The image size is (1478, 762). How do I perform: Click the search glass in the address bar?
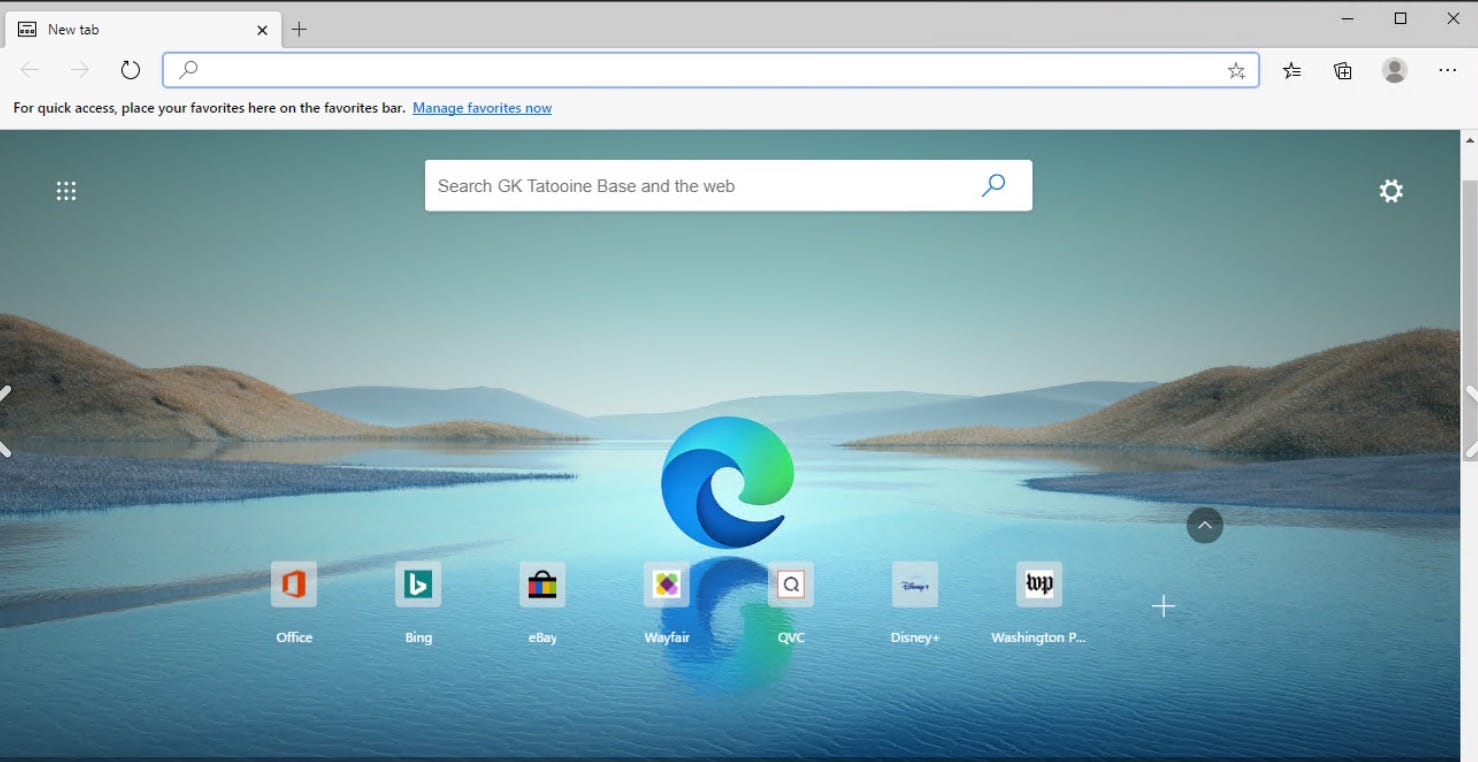188,70
